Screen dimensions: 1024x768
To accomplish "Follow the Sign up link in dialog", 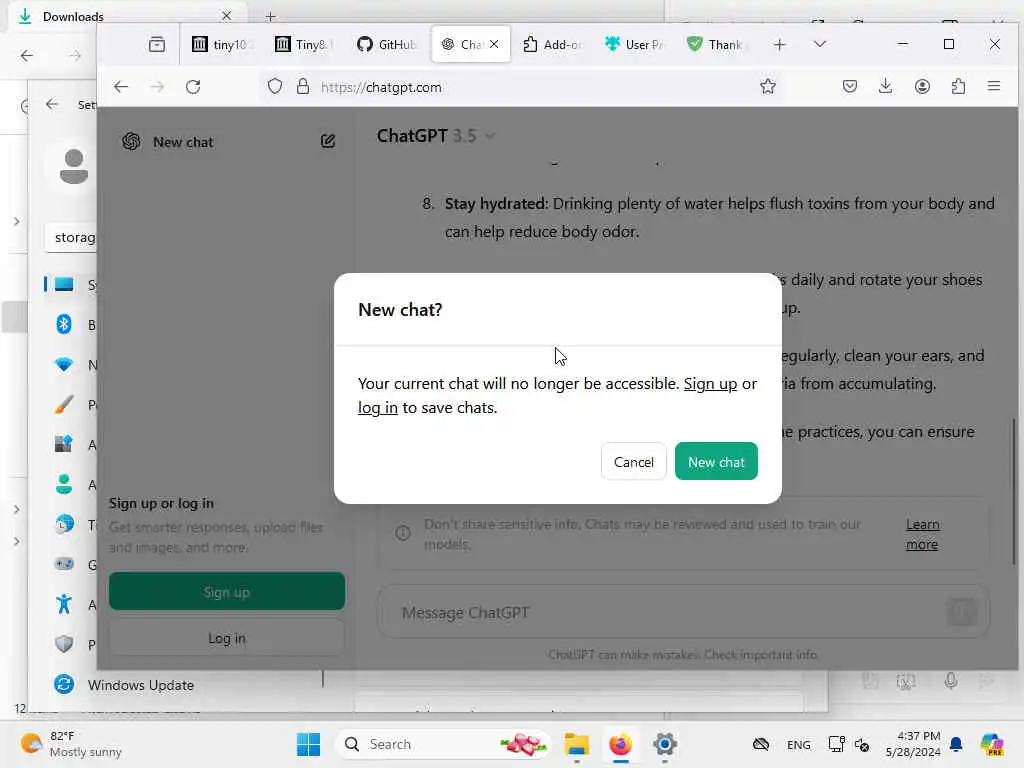I will [710, 383].
